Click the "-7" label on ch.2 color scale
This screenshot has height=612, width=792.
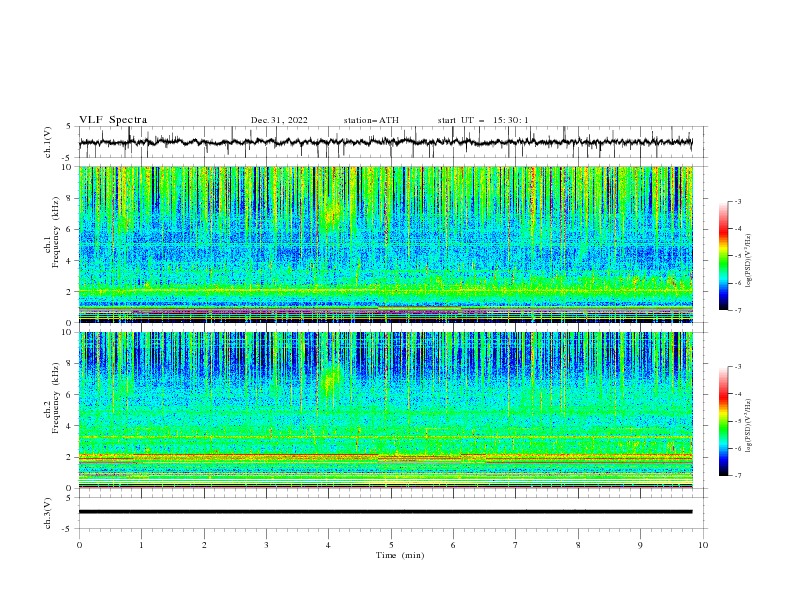tap(737, 476)
